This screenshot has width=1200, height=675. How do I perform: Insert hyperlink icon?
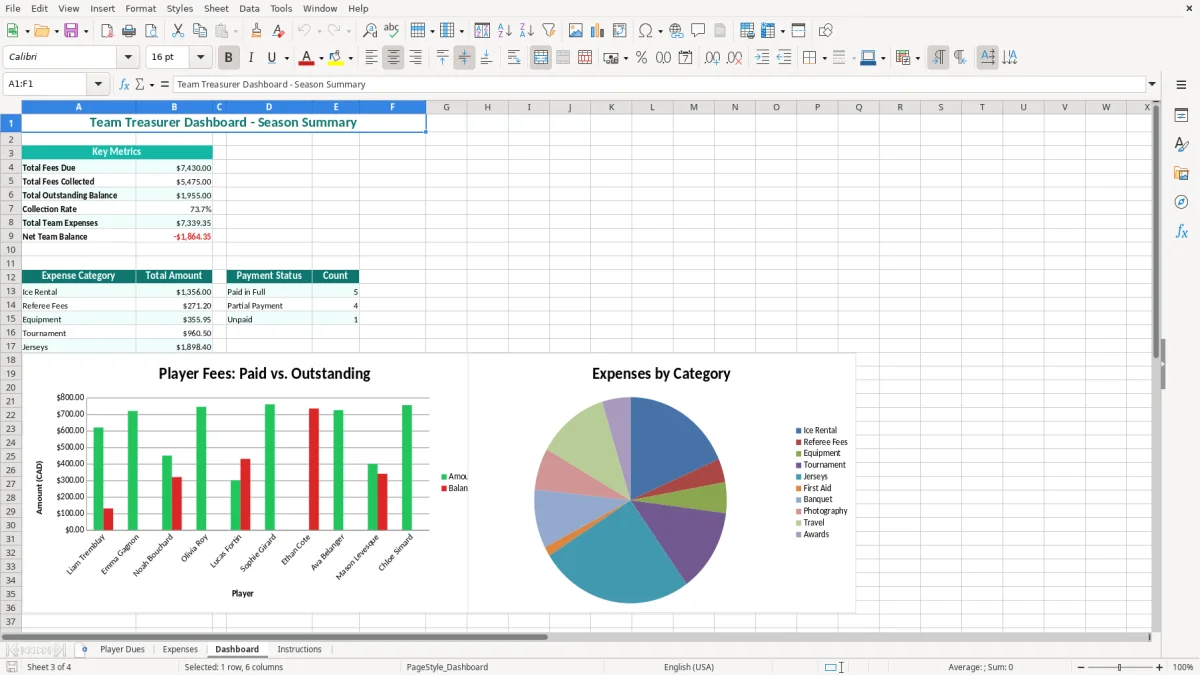[x=676, y=31]
